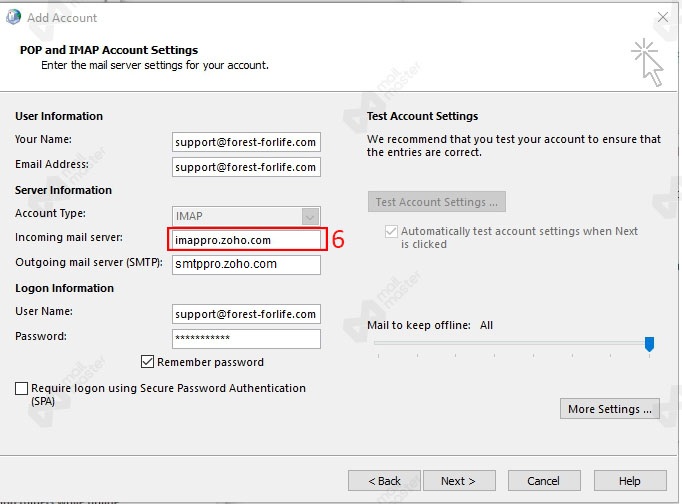Click the User Name text box
This screenshot has height=504, width=682.
245,314
